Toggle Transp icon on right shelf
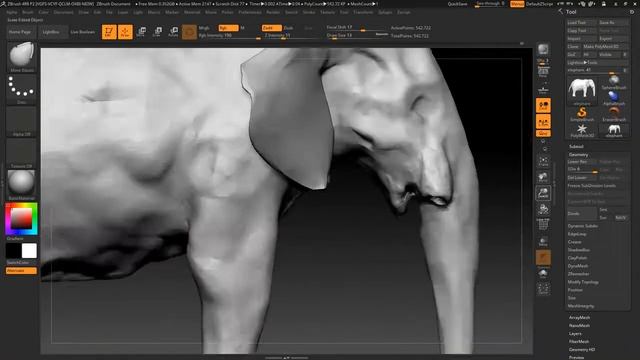640x360 pixels. pyautogui.click(x=543, y=242)
